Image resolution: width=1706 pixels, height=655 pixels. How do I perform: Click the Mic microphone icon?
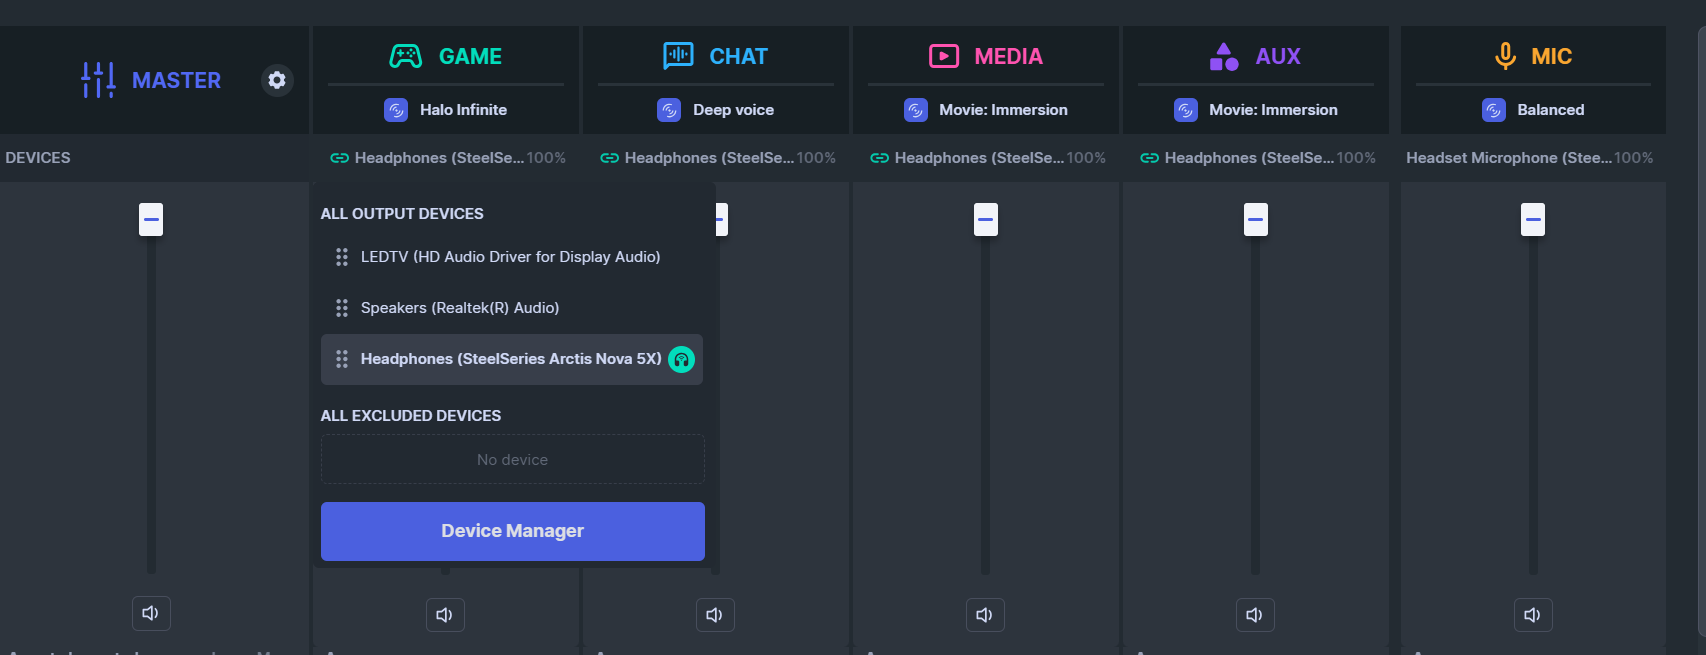[x=1505, y=56]
